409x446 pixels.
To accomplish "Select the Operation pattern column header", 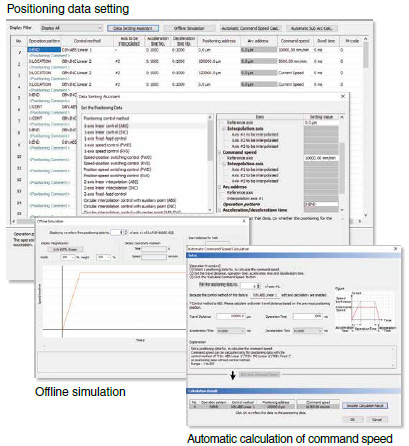I will pyautogui.click(x=44, y=41).
